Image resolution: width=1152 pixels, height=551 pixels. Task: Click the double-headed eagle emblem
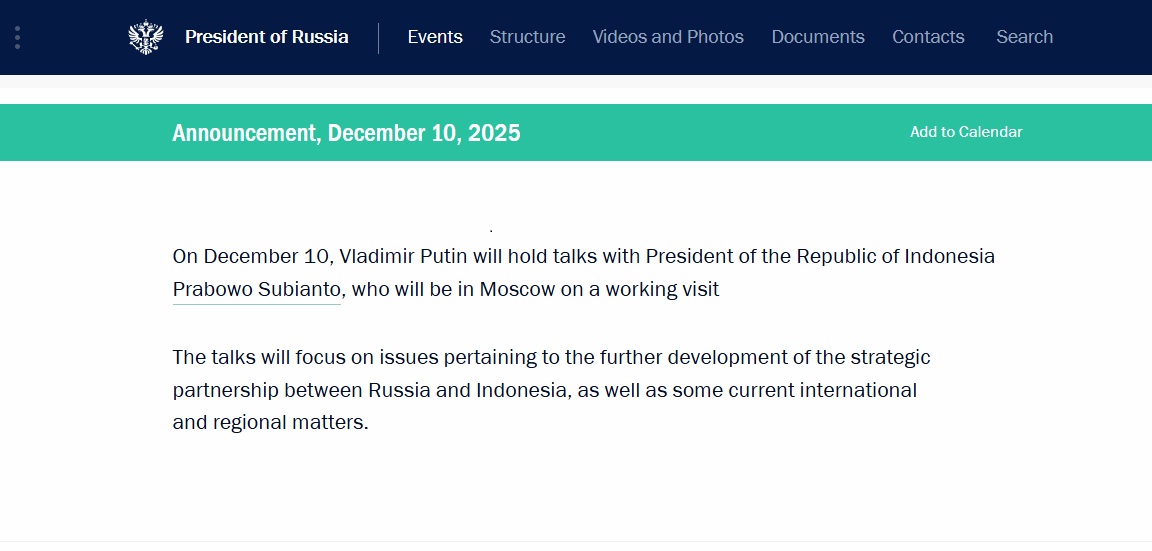click(146, 37)
